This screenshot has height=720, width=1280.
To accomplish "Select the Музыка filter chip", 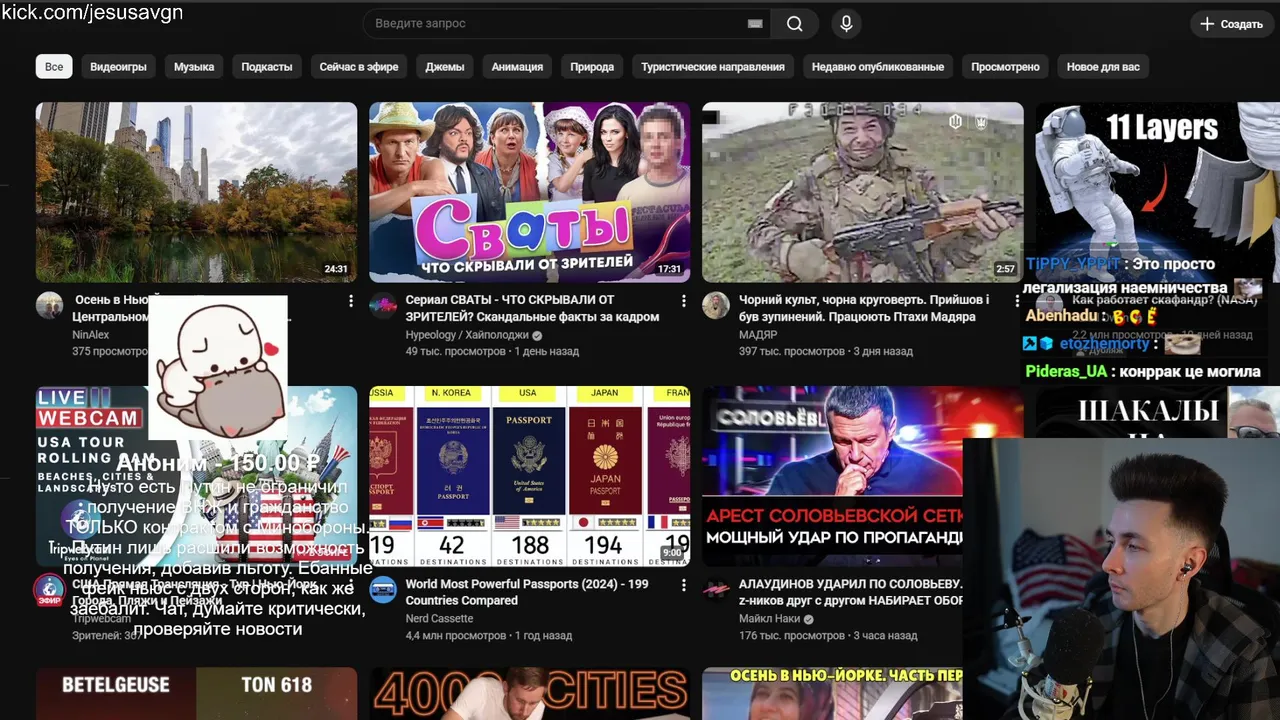I will tap(194, 67).
